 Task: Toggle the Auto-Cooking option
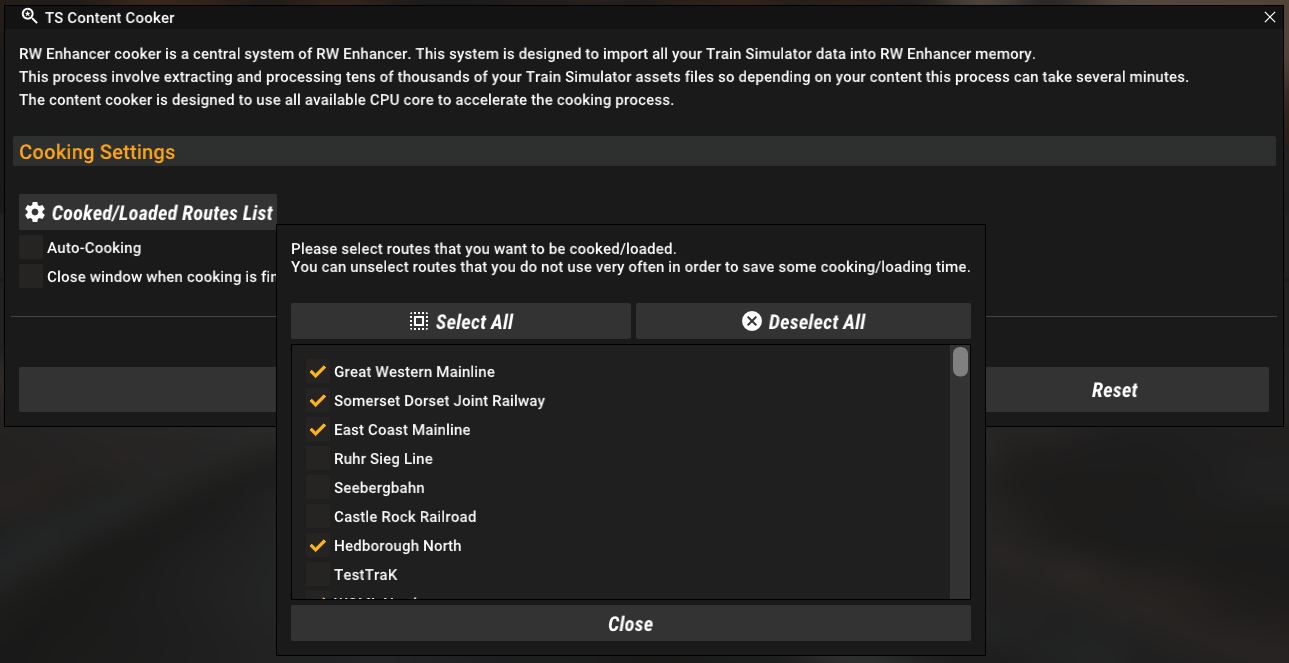(x=31, y=248)
